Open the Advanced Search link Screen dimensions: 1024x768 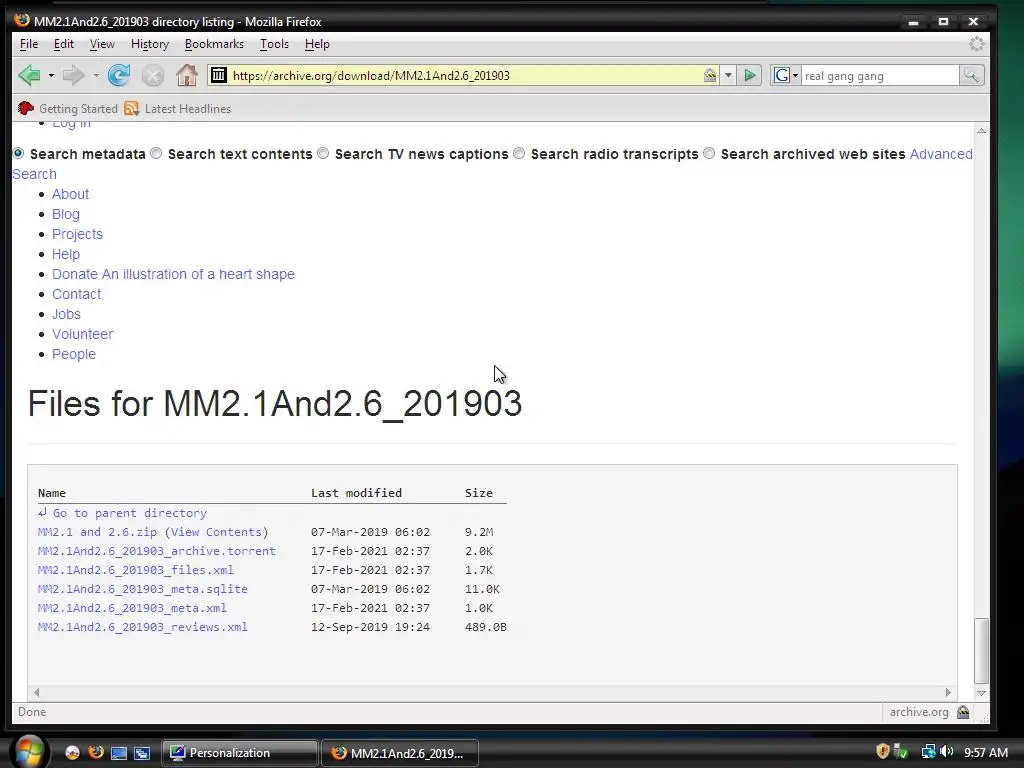pyautogui.click(x=940, y=154)
